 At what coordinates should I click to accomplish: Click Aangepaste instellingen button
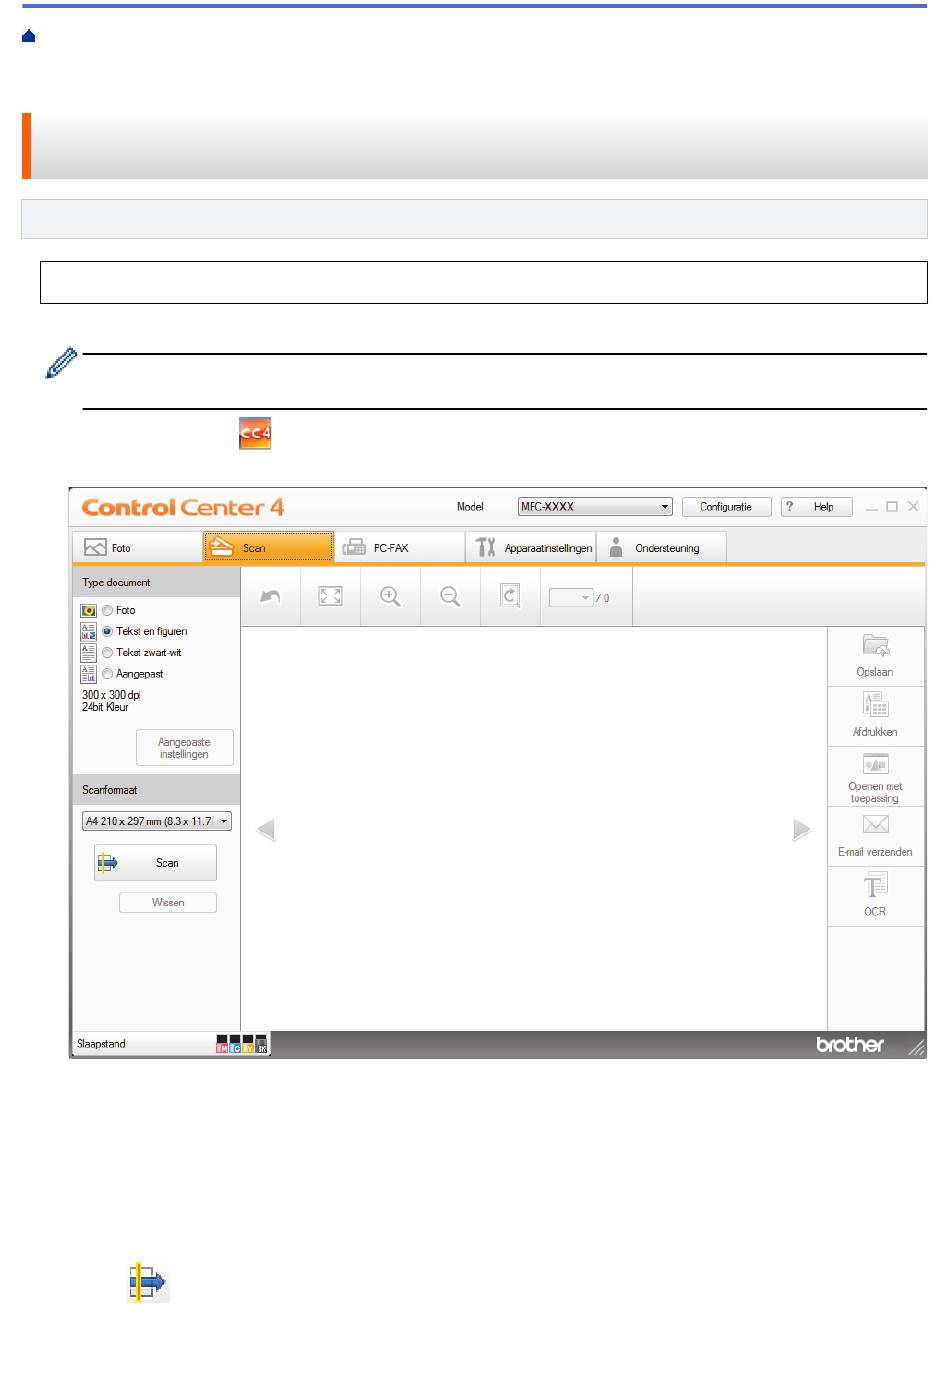point(185,748)
